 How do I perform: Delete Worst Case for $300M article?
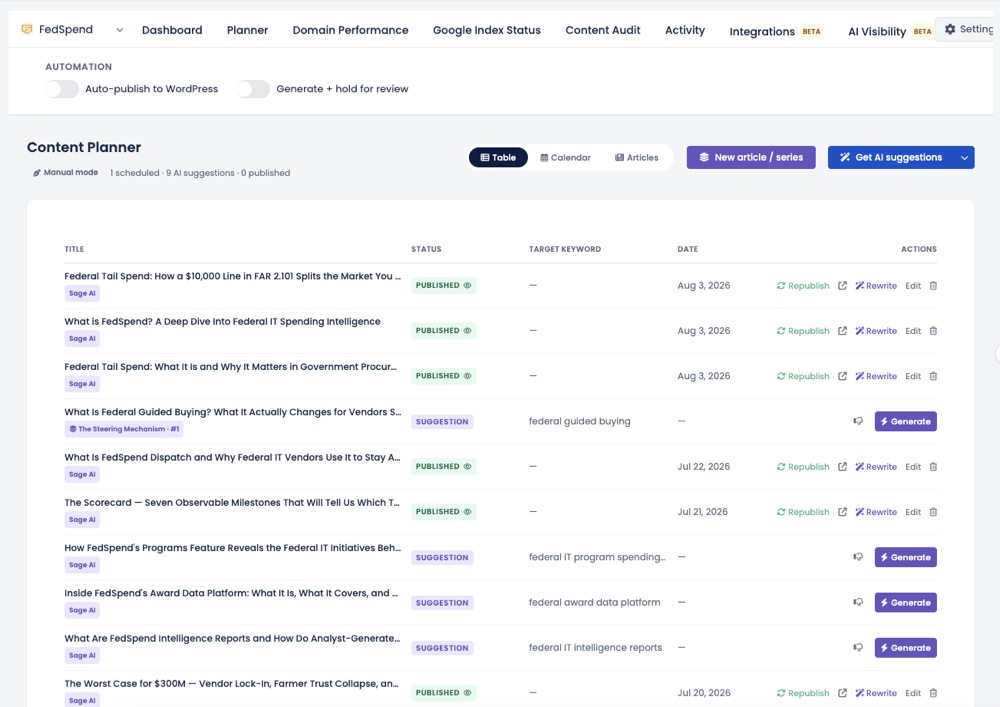coord(933,693)
